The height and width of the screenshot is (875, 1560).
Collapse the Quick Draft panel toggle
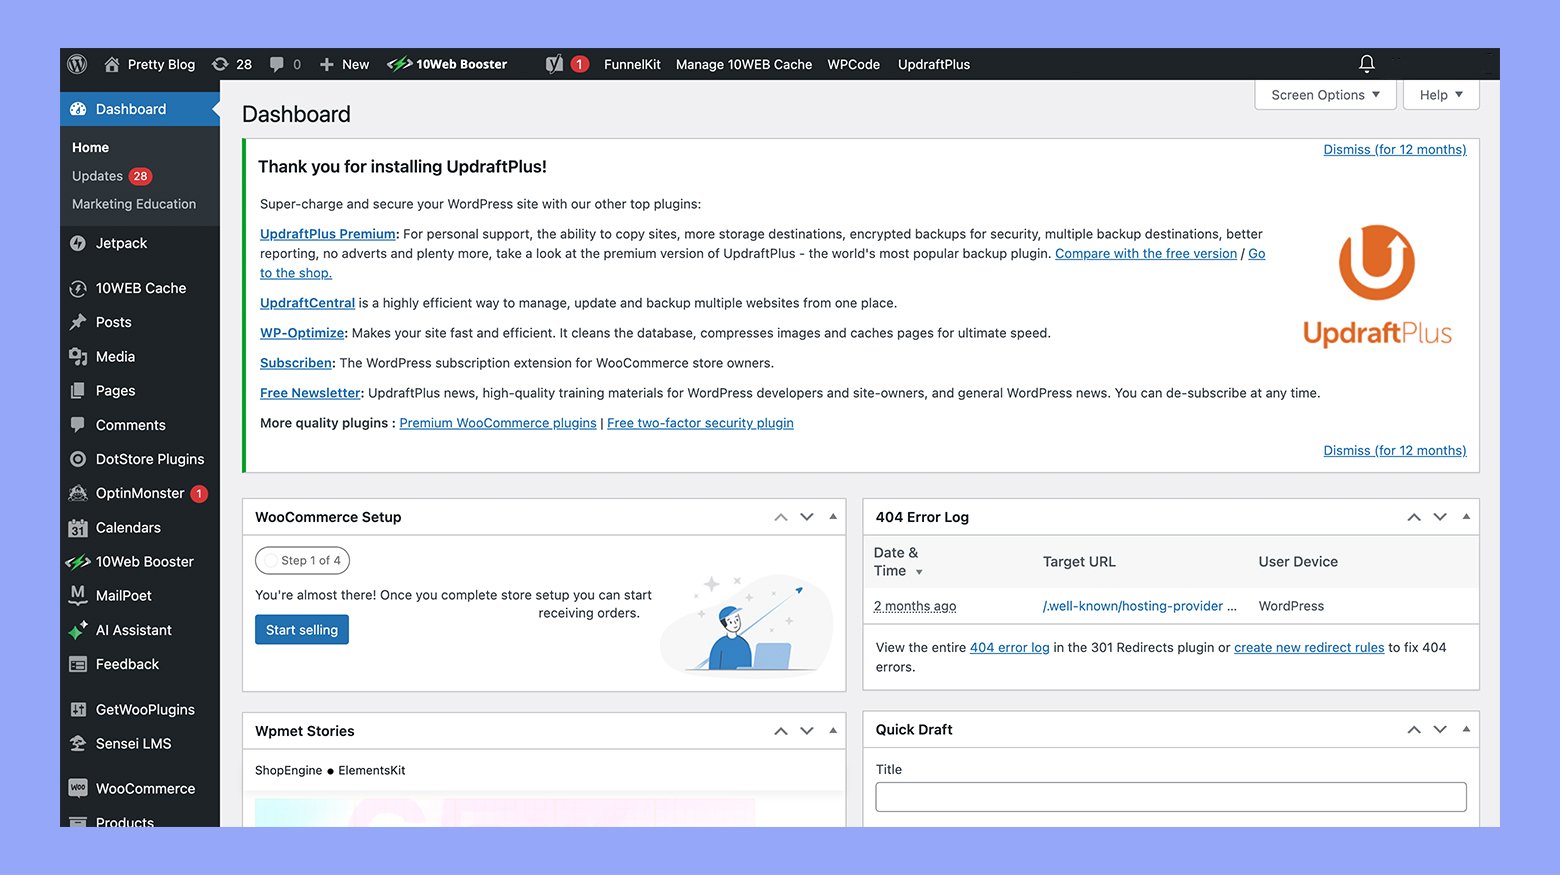[x=1466, y=729]
